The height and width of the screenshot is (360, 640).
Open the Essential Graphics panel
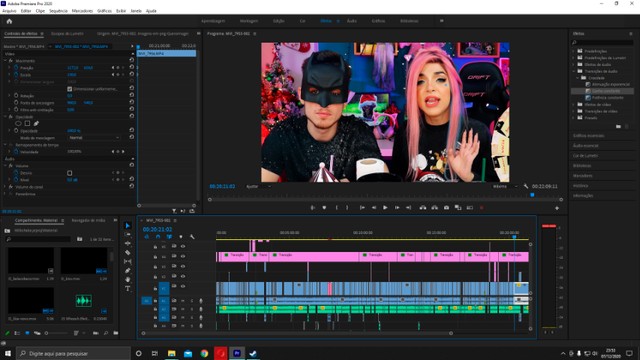coord(589,136)
